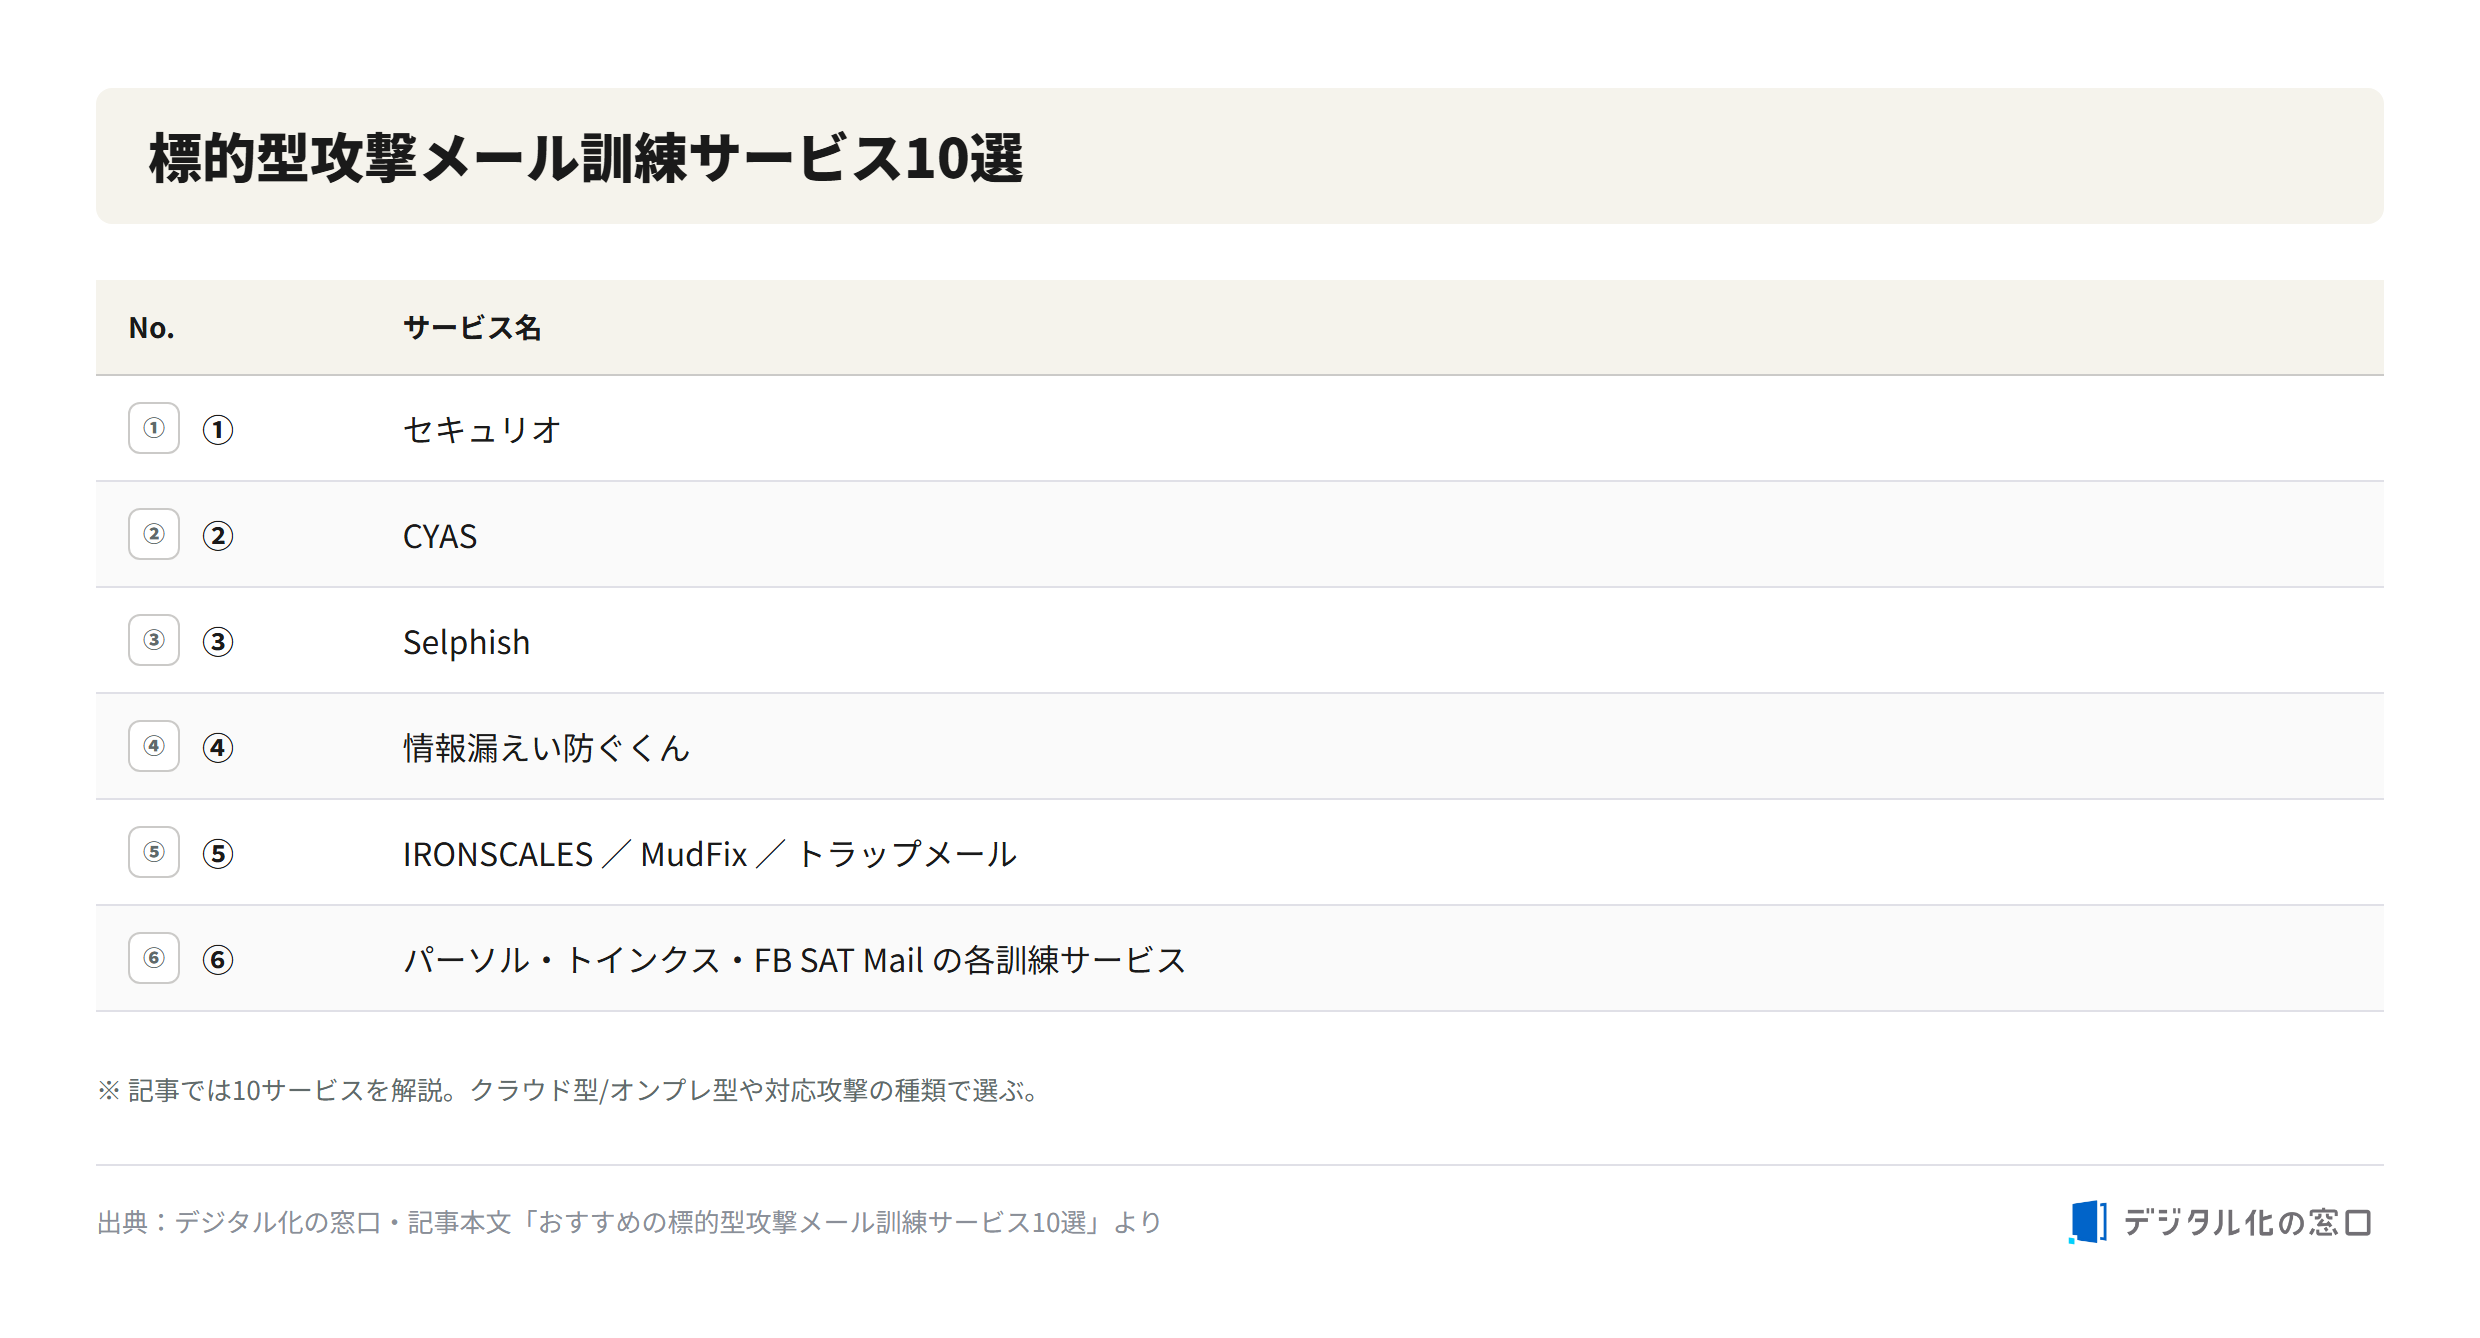The height and width of the screenshot is (1338, 2480).
Task: Click the サービス名 column header
Action: pyautogui.click(x=472, y=328)
